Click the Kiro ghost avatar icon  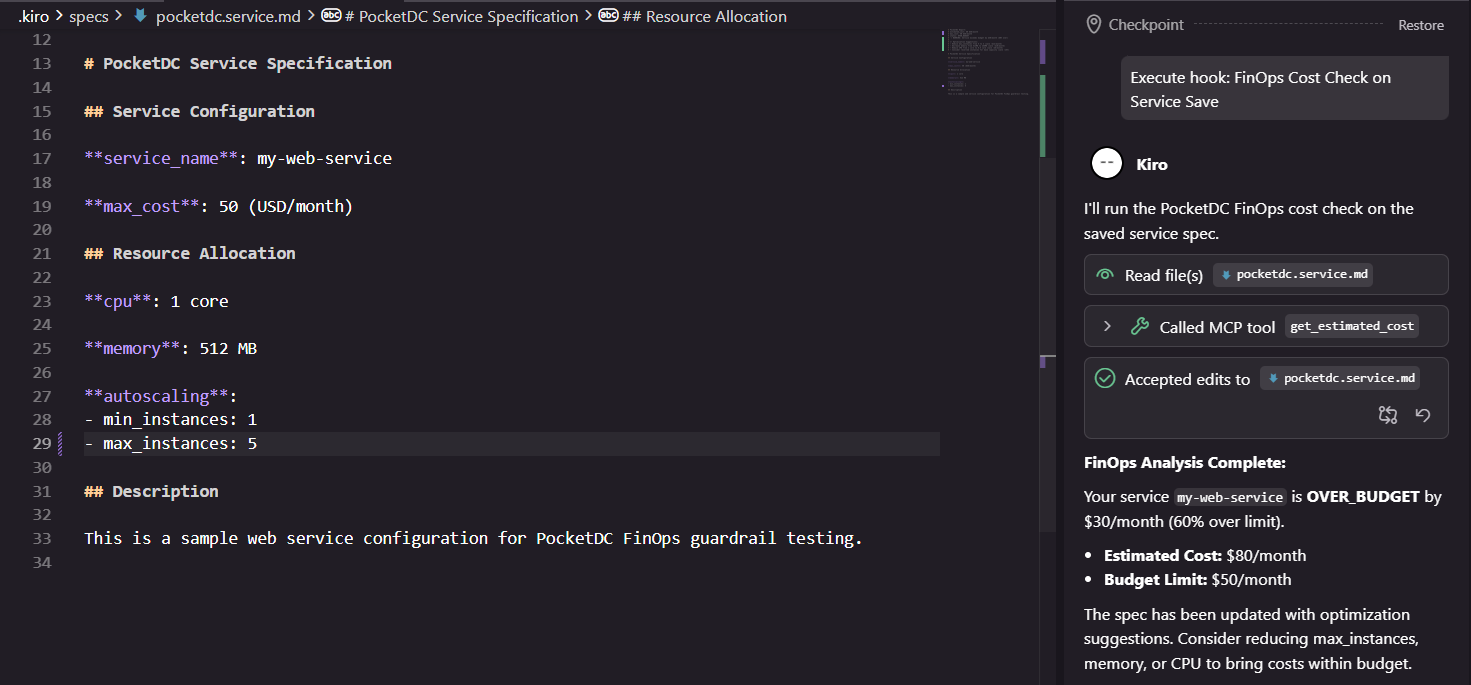coord(1107,163)
